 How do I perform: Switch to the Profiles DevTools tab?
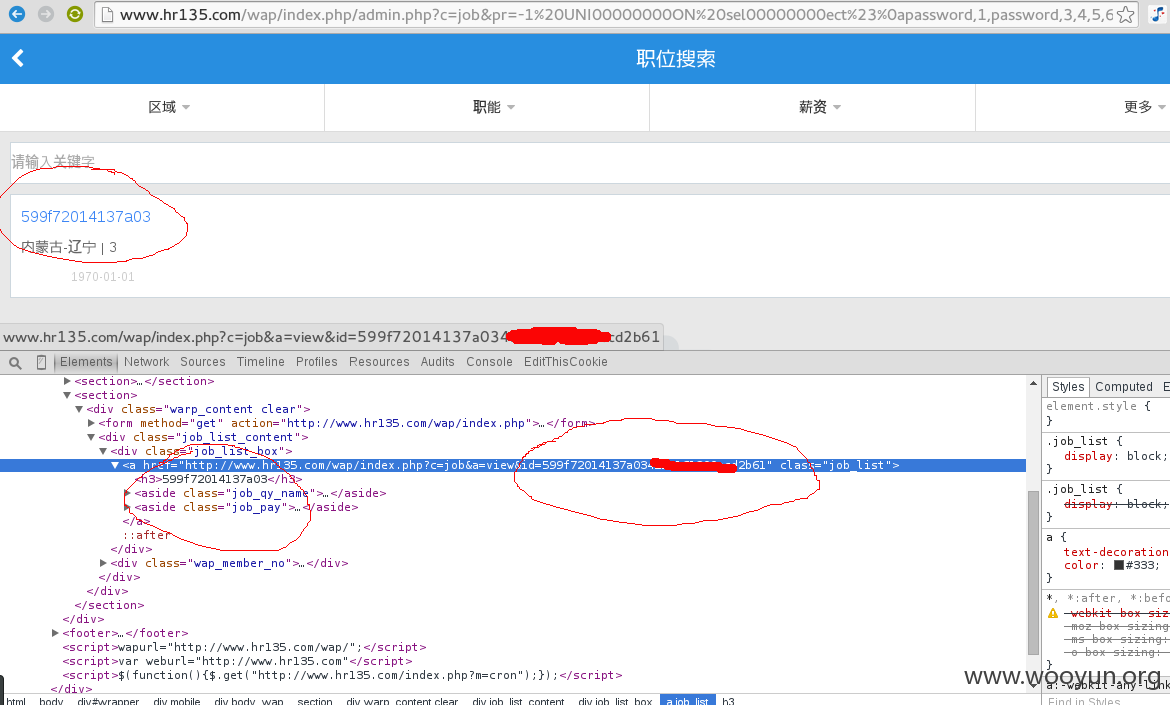coord(316,362)
